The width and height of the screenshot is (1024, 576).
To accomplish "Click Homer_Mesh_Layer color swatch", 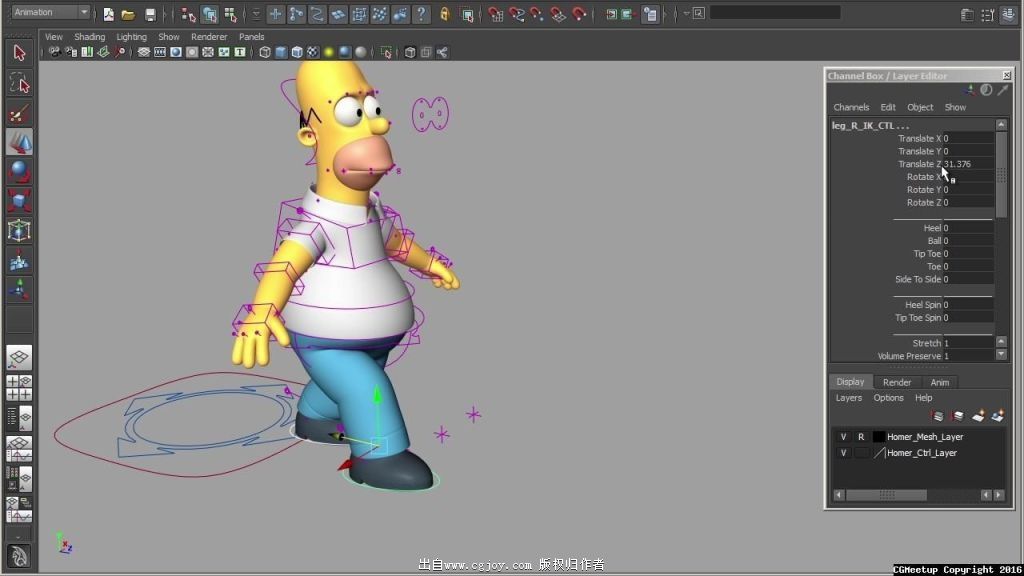I will pyautogui.click(x=879, y=437).
